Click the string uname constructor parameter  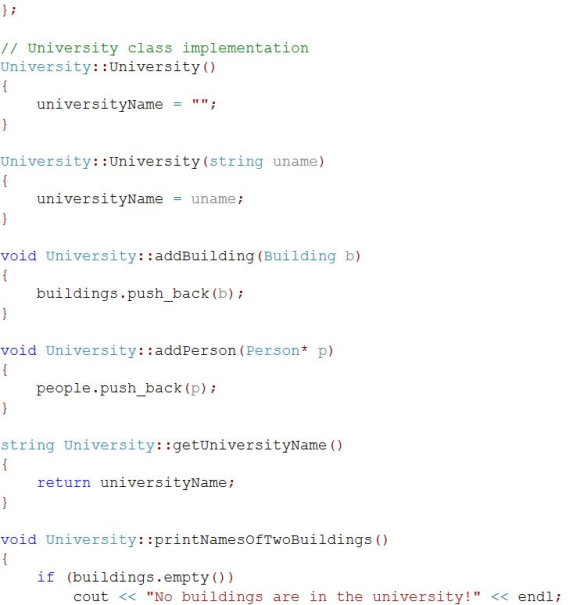[264, 161]
